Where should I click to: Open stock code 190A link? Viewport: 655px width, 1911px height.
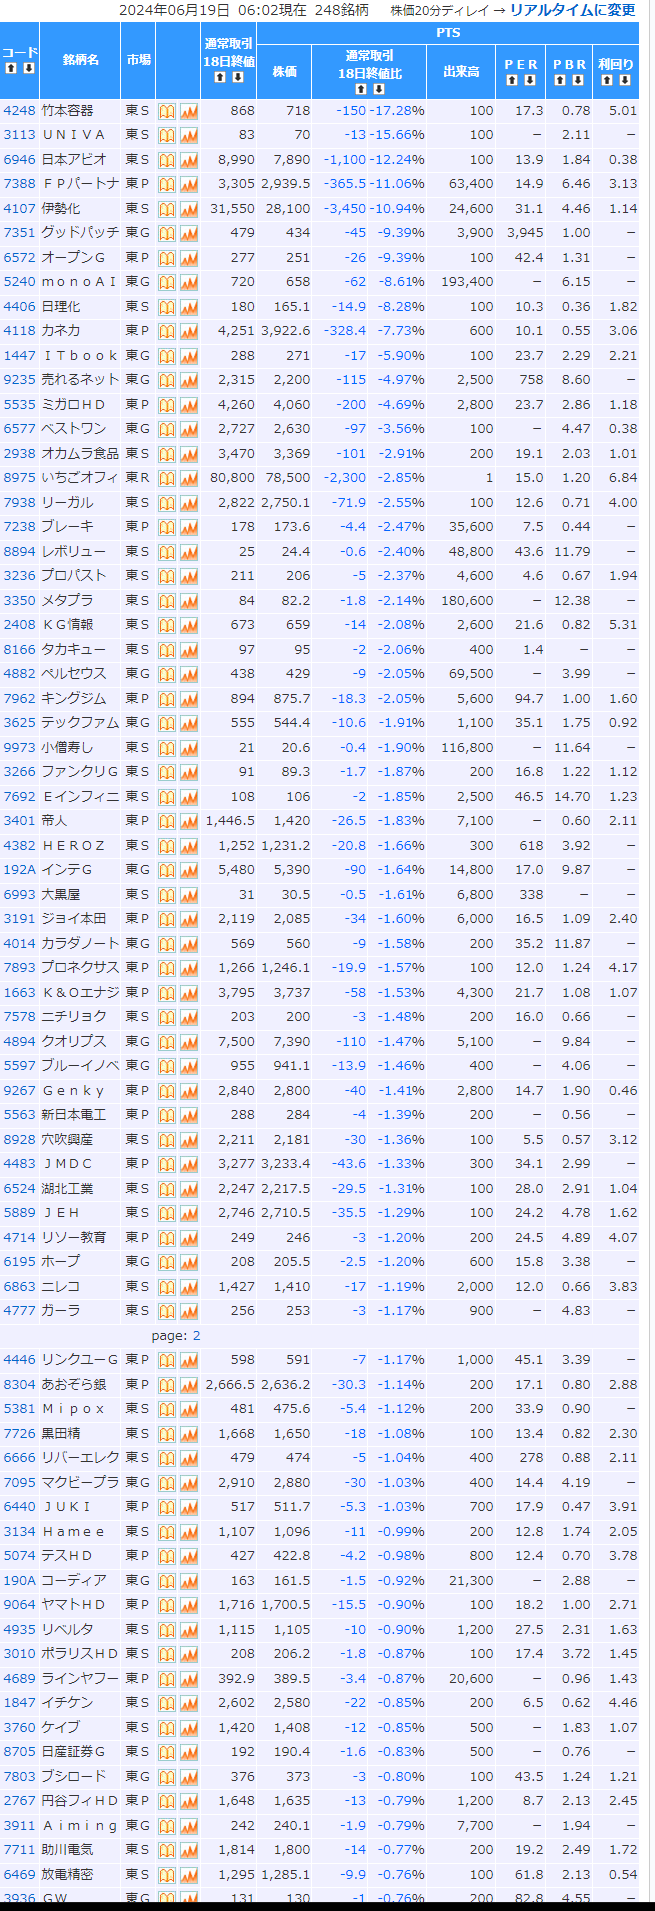tap(19, 1581)
